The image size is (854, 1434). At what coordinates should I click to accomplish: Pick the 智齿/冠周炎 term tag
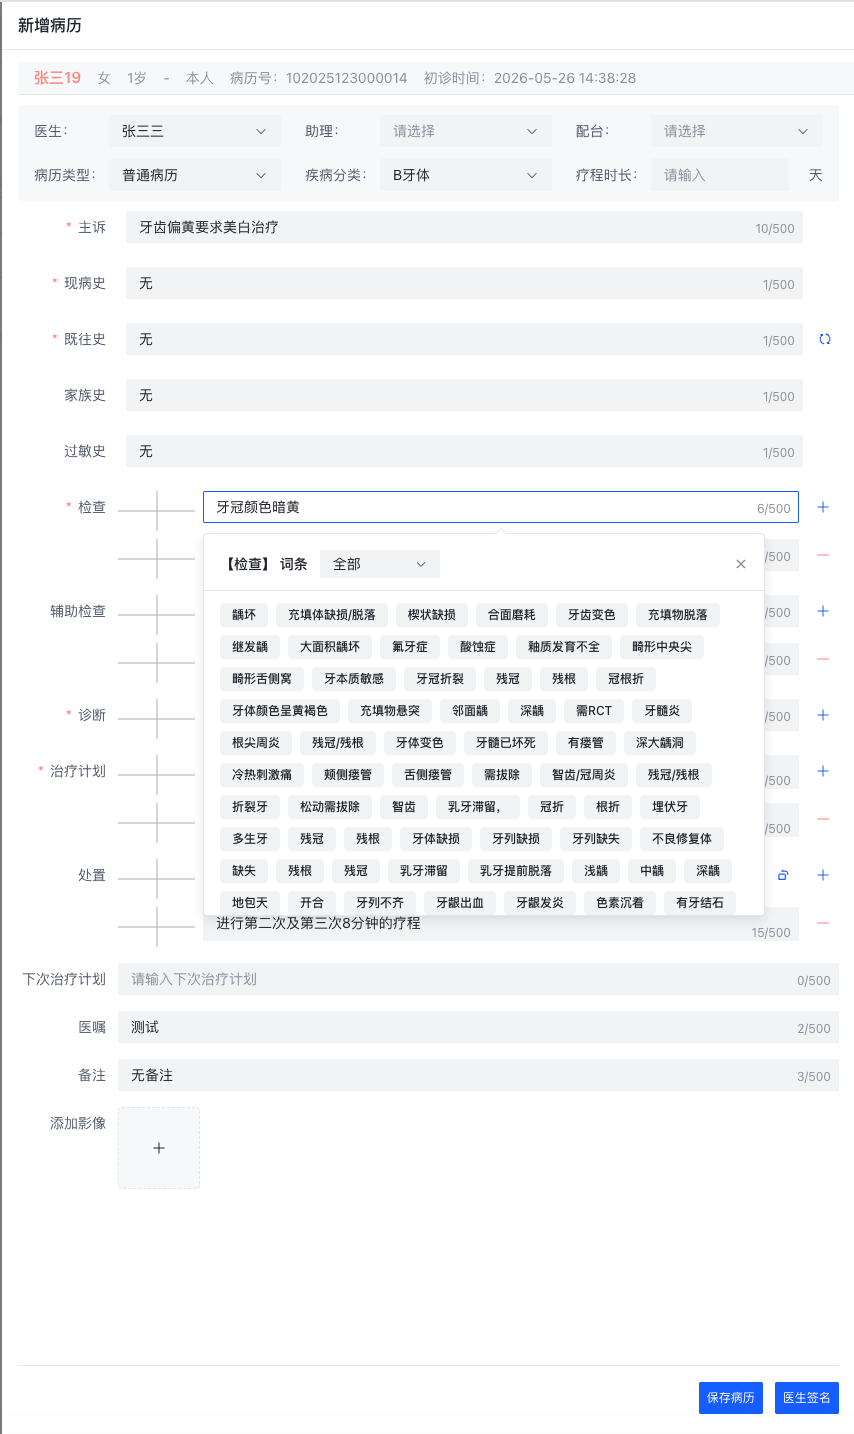click(x=584, y=775)
